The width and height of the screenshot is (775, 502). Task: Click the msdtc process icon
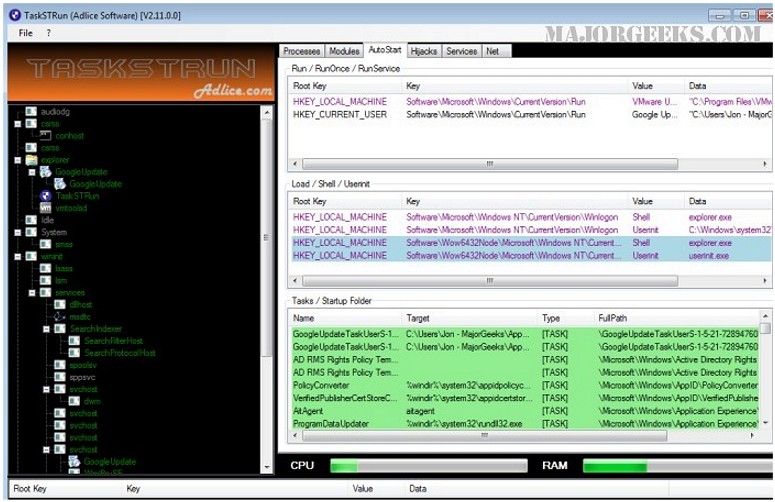pos(60,316)
